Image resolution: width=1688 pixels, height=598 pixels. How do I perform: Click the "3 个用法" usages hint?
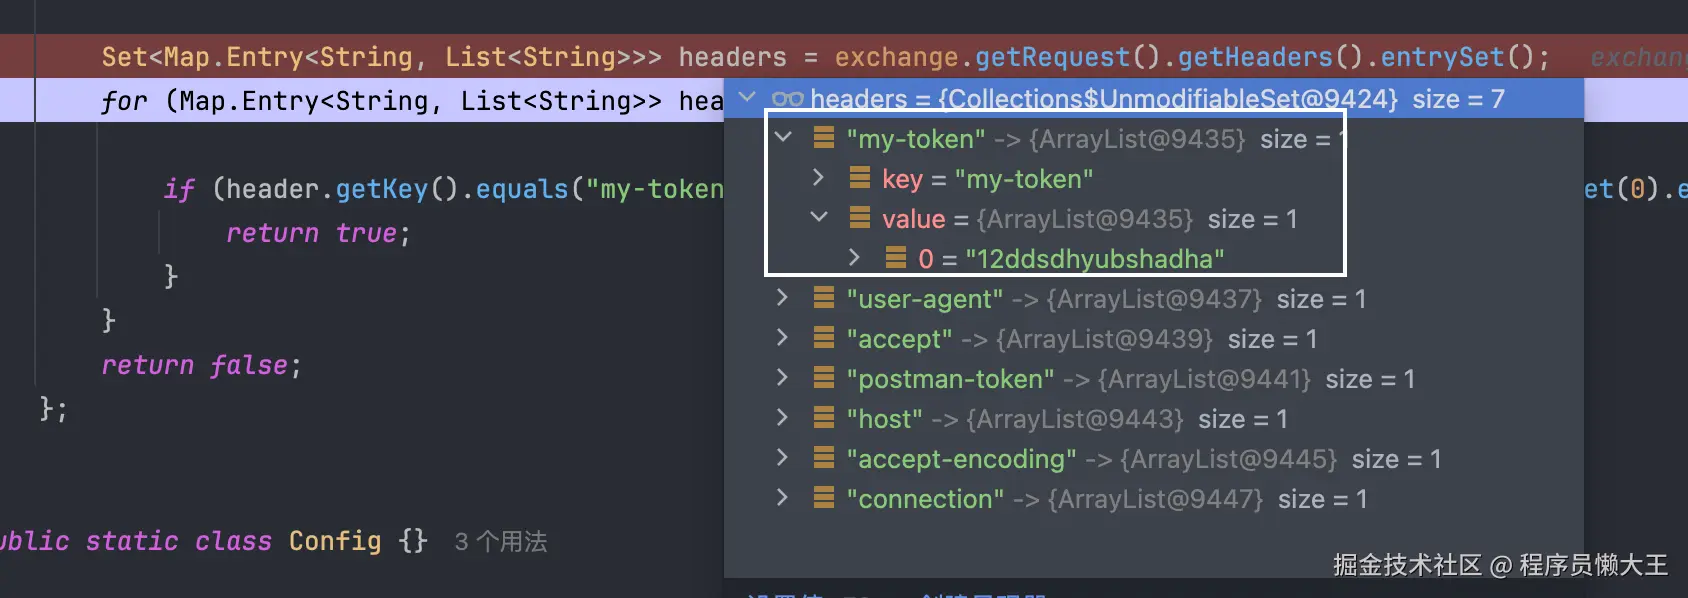(500, 542)
